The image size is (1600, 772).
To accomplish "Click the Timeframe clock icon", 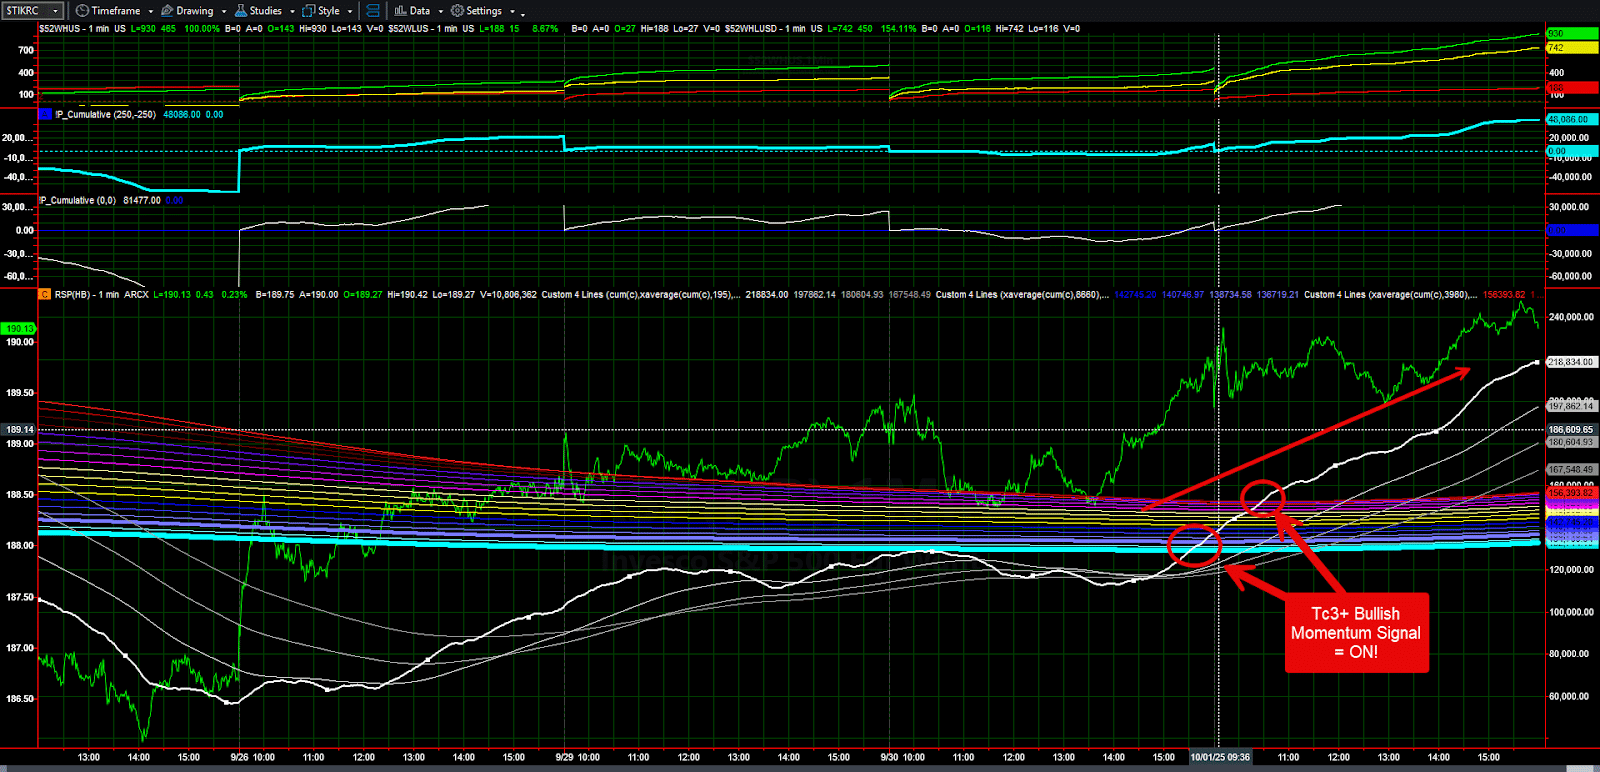I will 82,11.
